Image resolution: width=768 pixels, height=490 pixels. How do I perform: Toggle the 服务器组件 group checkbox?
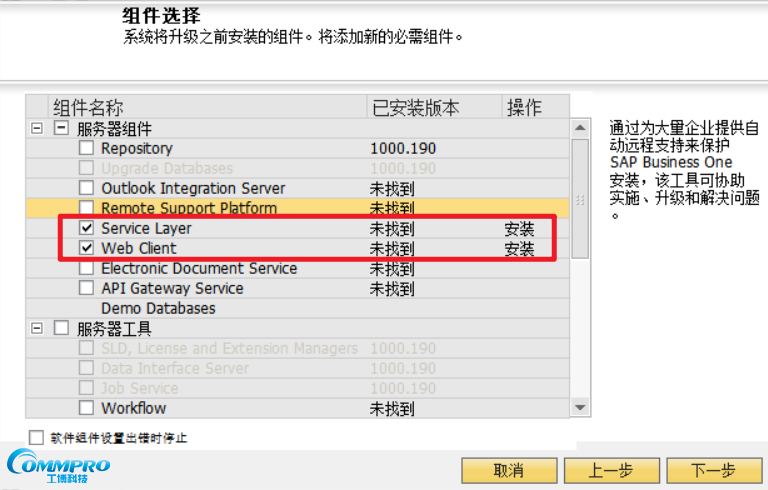click(61, 129)
